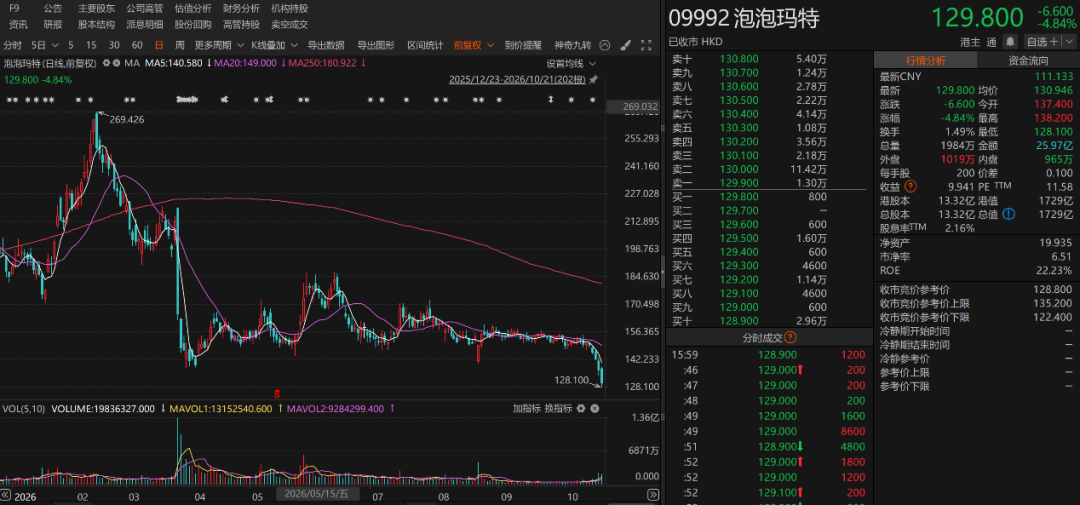Open the help icon beside 收益
The image size is (1080, 505).
pos(911,187)
